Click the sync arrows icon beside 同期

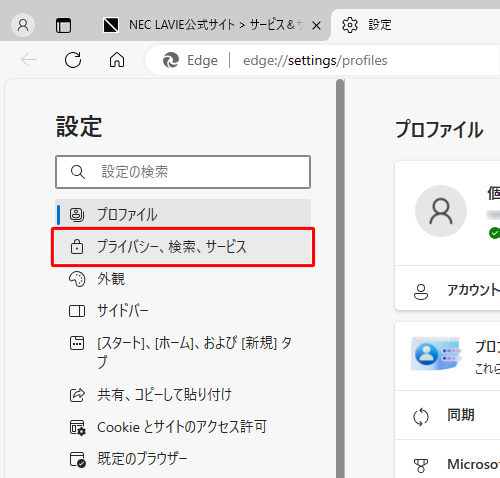(421, 417)
